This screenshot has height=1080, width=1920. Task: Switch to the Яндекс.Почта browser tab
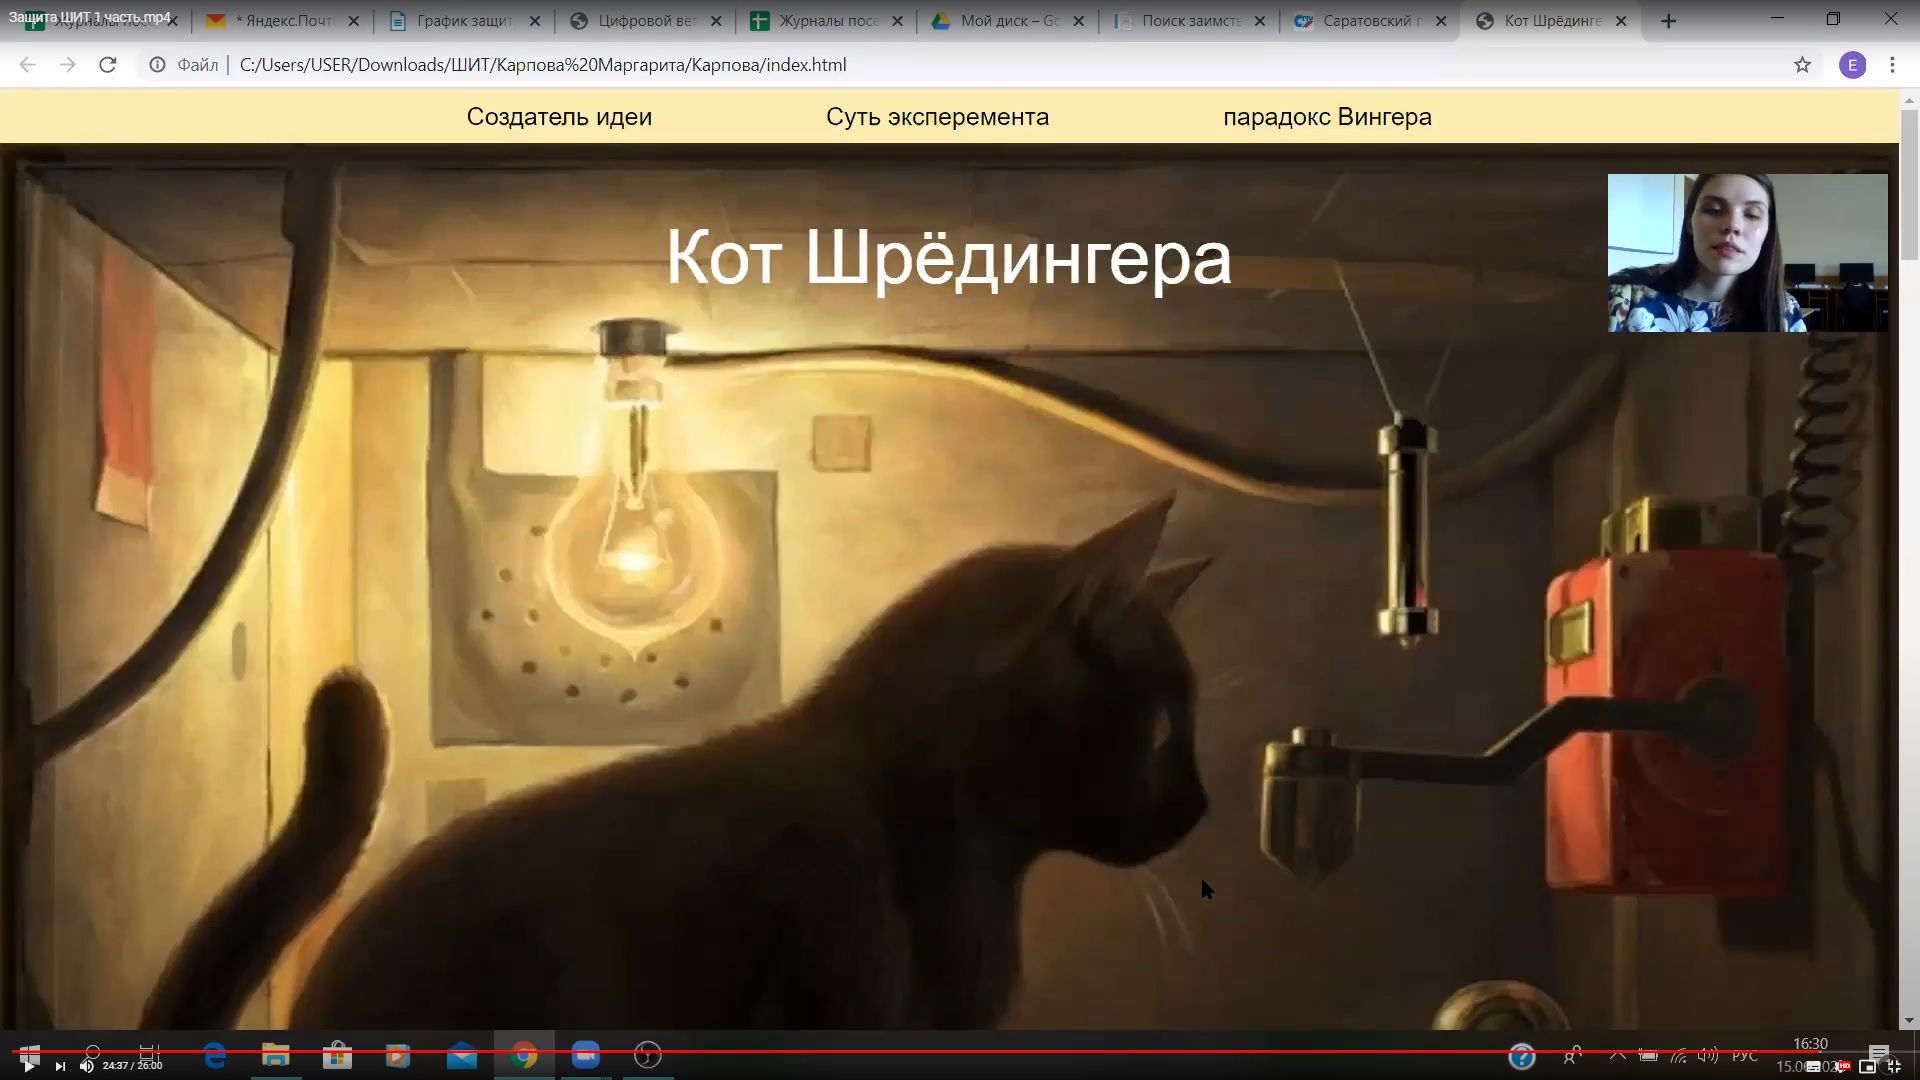tap(284, 21)
